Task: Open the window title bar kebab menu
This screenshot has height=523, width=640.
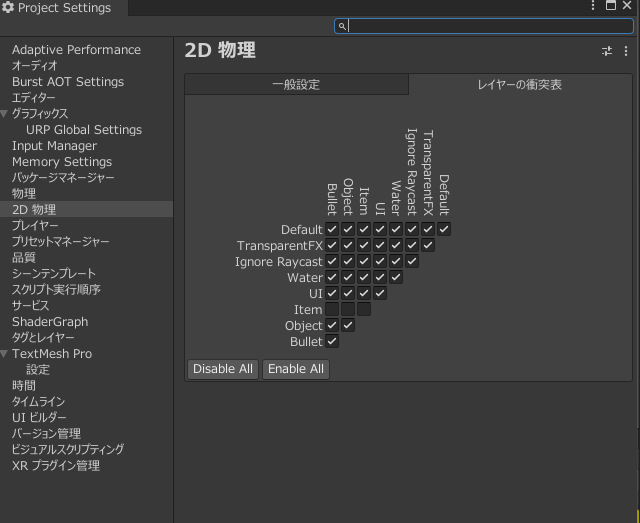Action: click(593, 5)
